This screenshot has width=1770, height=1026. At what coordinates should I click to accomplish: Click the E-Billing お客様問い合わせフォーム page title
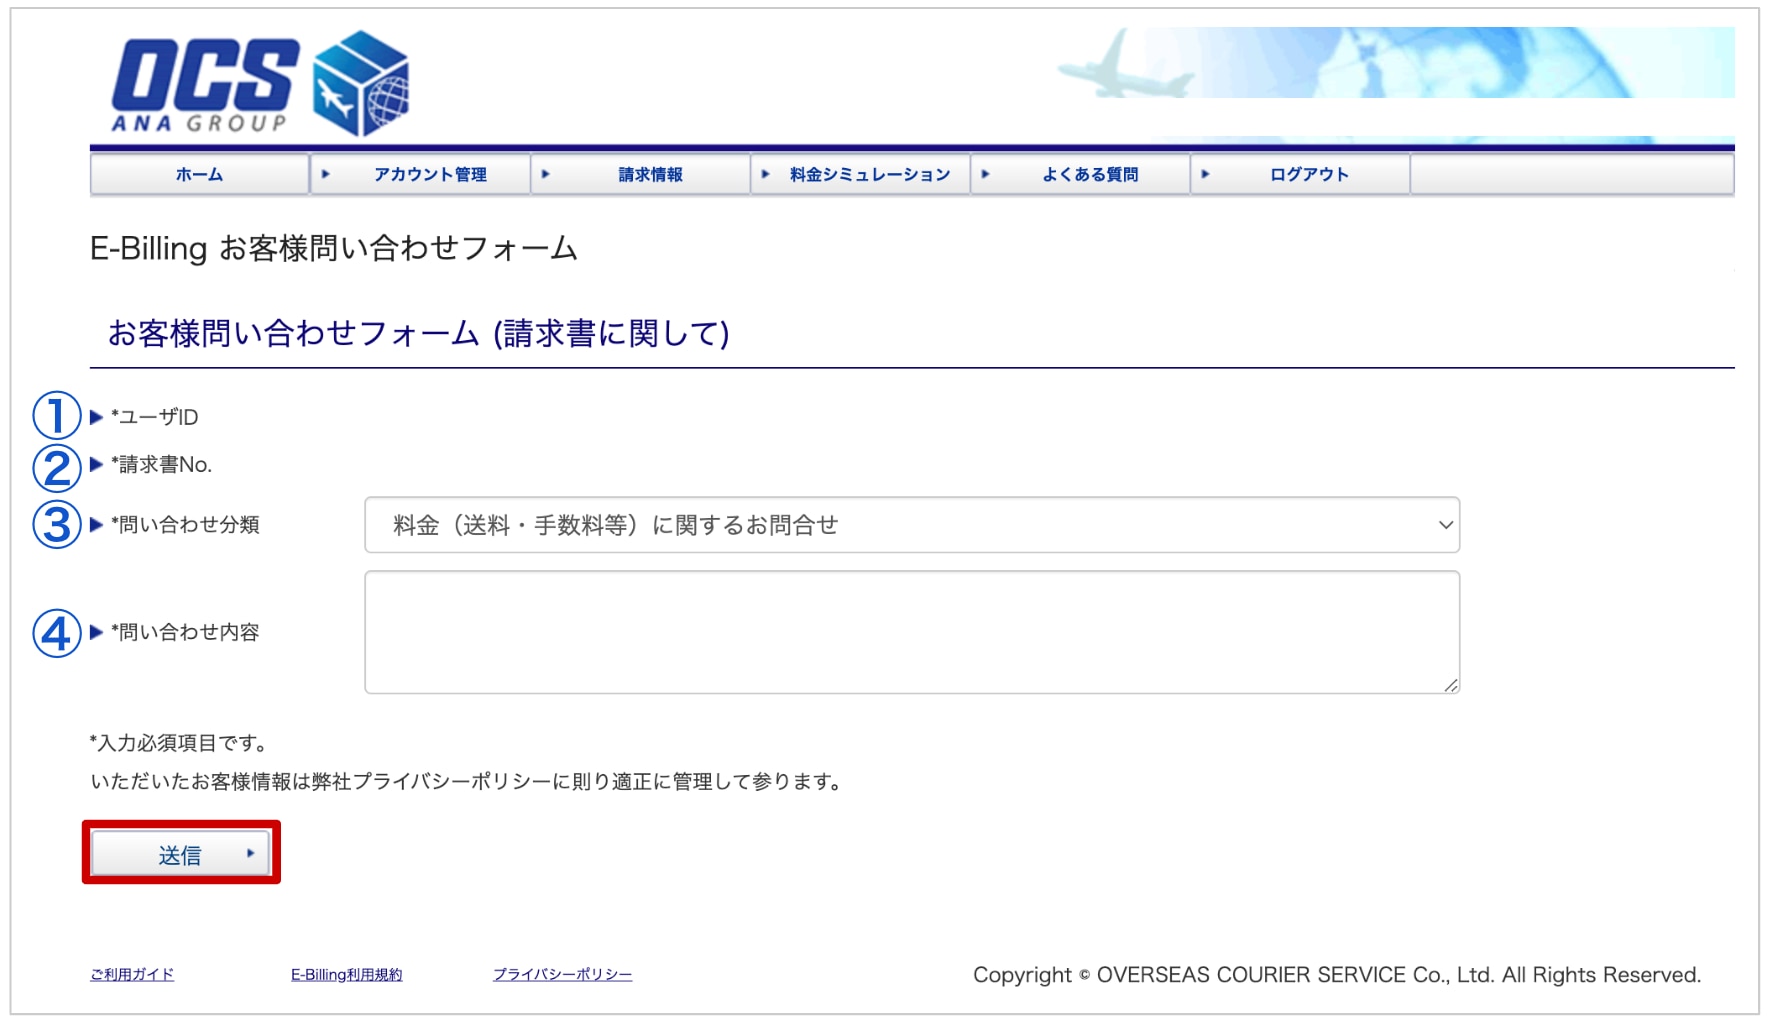point(334,248)
